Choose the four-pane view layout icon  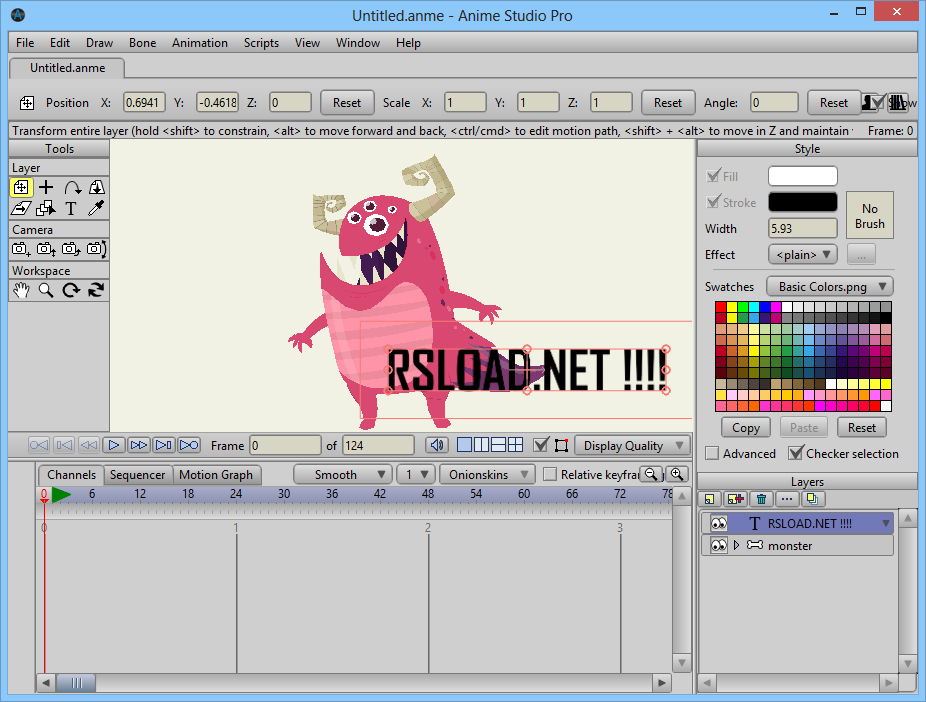516,445
